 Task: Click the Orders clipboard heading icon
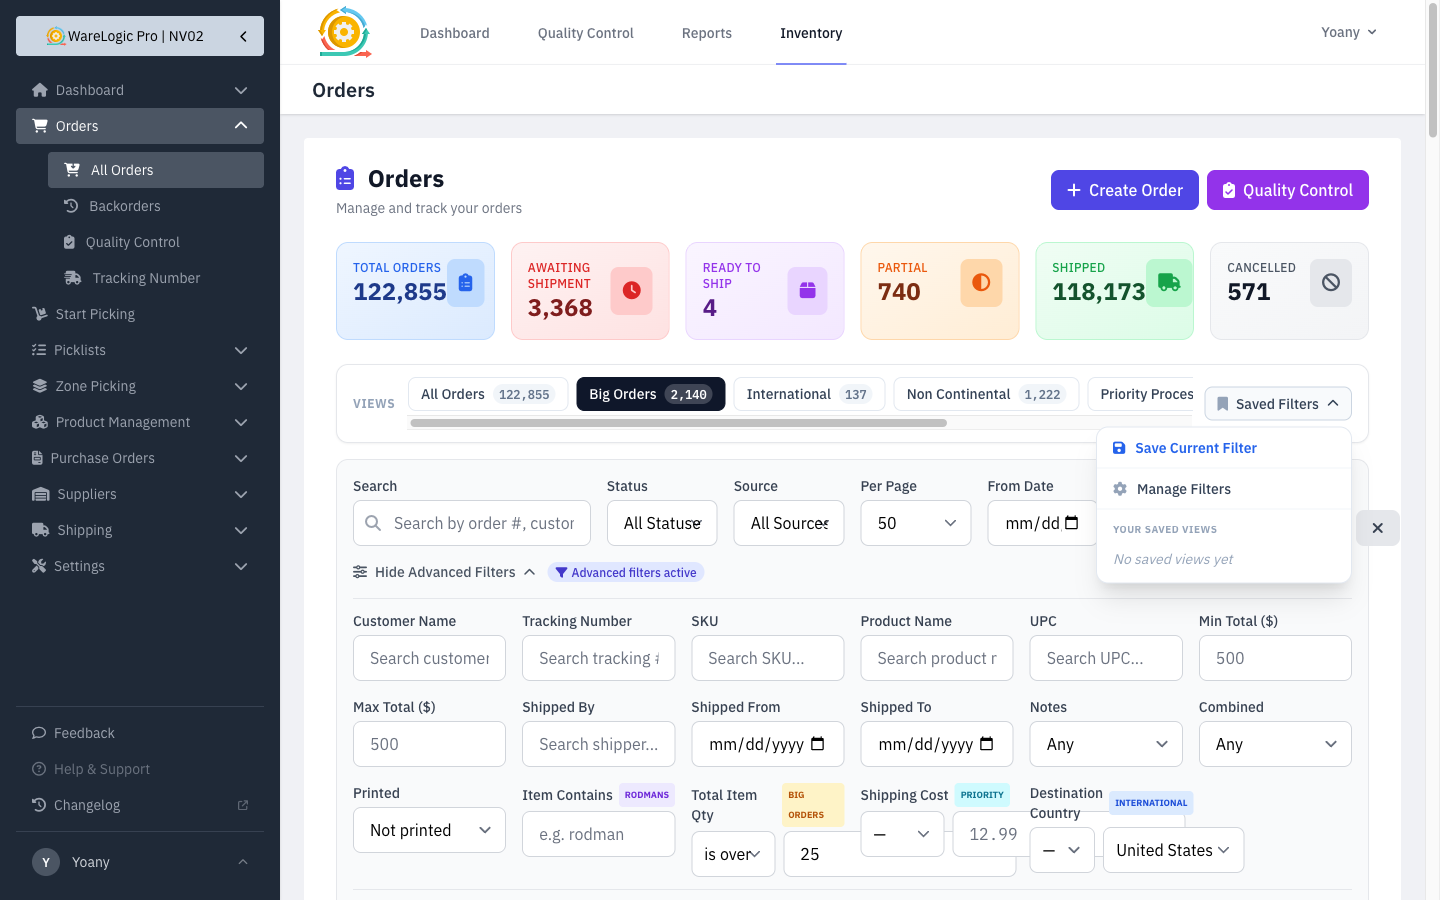click(x=345, y=179)
